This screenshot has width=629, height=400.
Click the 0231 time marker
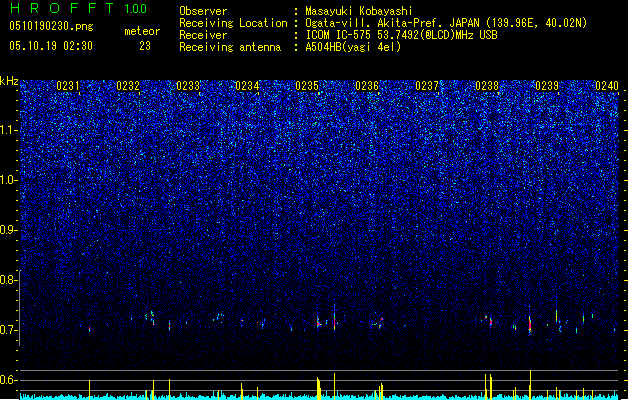tap(68, 86)
